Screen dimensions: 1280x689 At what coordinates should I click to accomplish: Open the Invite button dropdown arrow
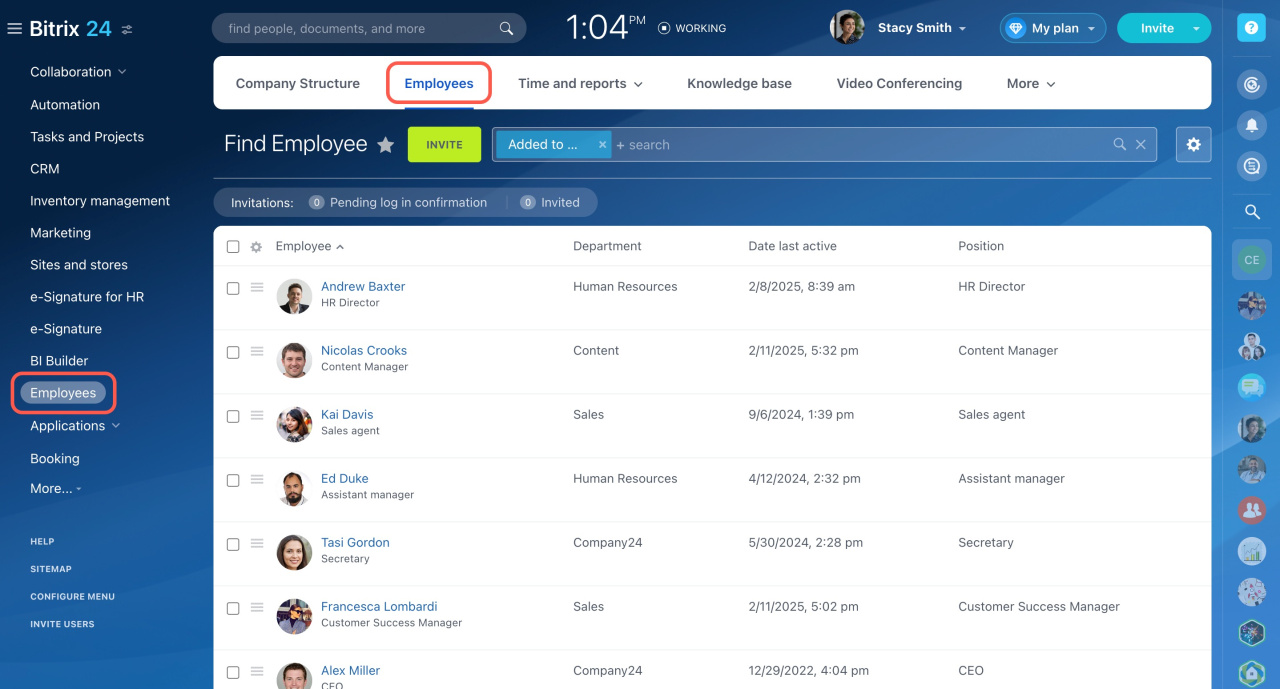tap(1196, 29)
